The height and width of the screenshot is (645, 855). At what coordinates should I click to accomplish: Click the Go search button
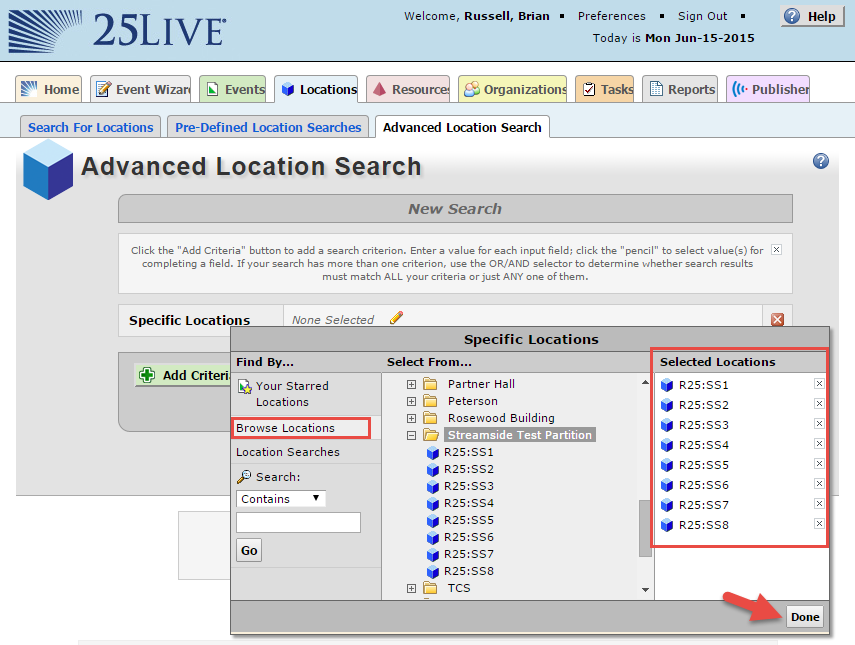[249, 550]
